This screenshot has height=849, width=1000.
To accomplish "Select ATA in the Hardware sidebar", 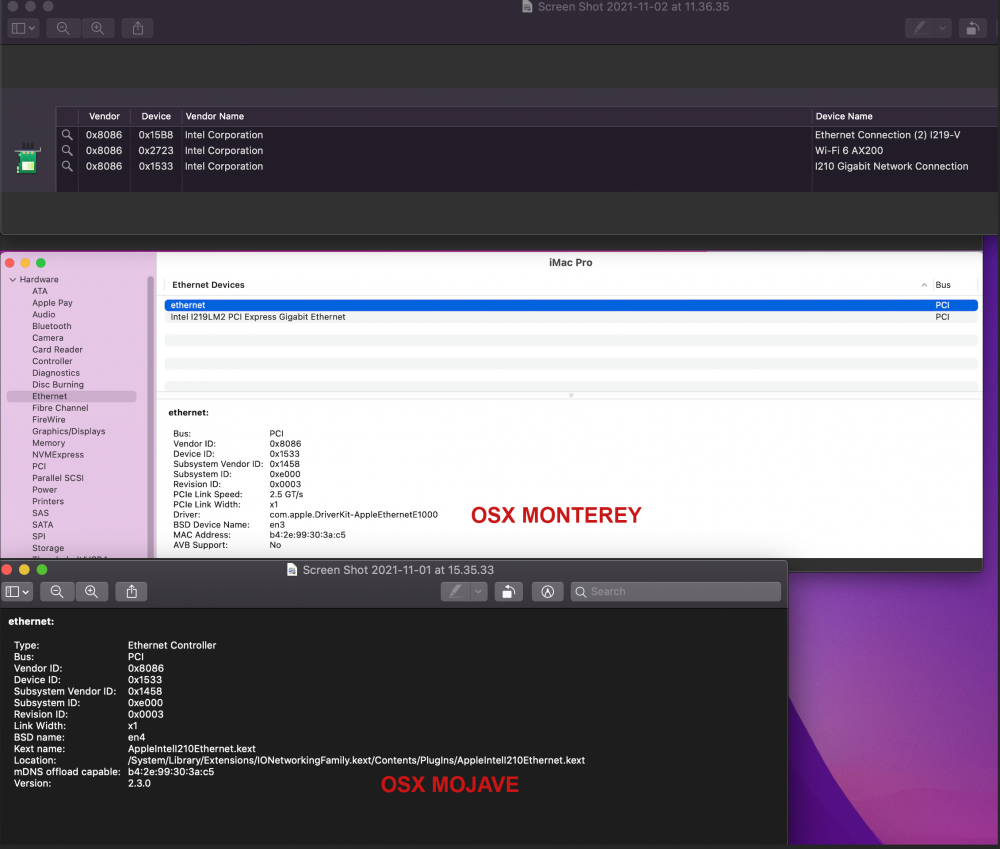I will 40,291.
